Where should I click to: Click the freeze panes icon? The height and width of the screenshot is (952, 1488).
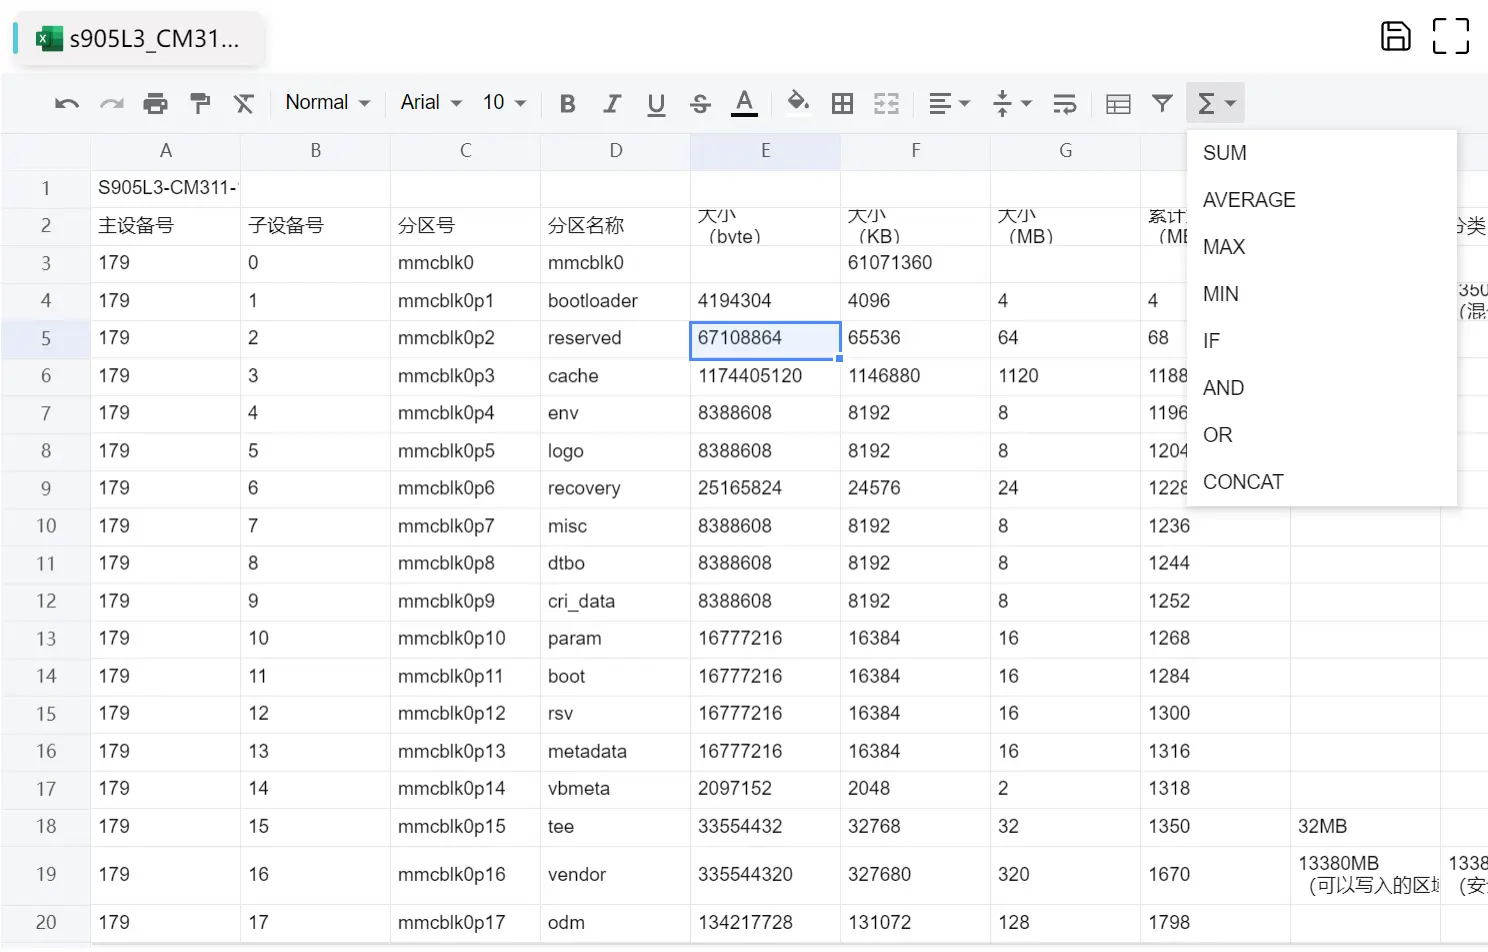click(1118, 103)
